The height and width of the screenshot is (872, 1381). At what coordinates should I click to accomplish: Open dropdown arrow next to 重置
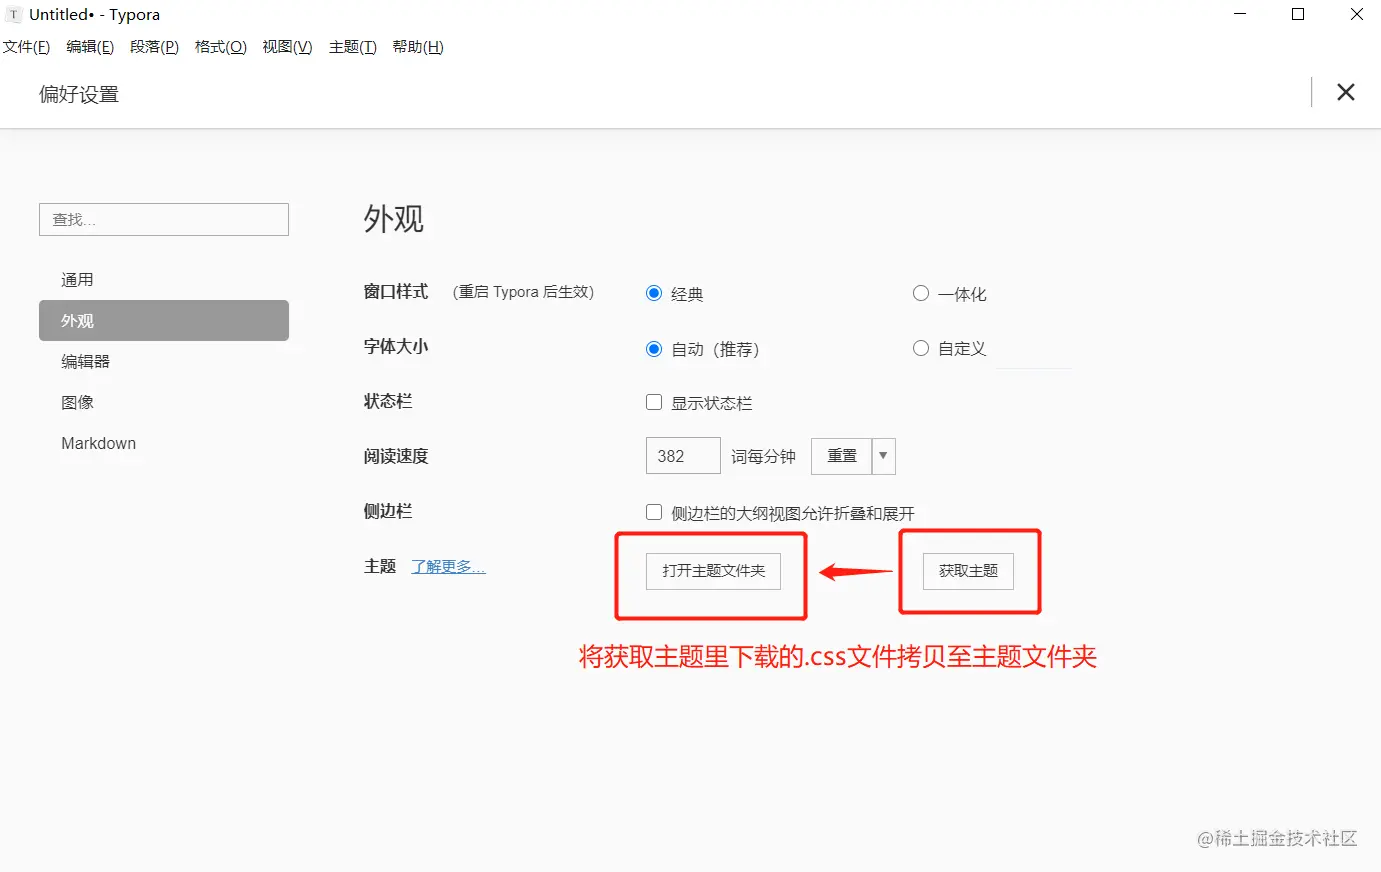pos(883,456)
